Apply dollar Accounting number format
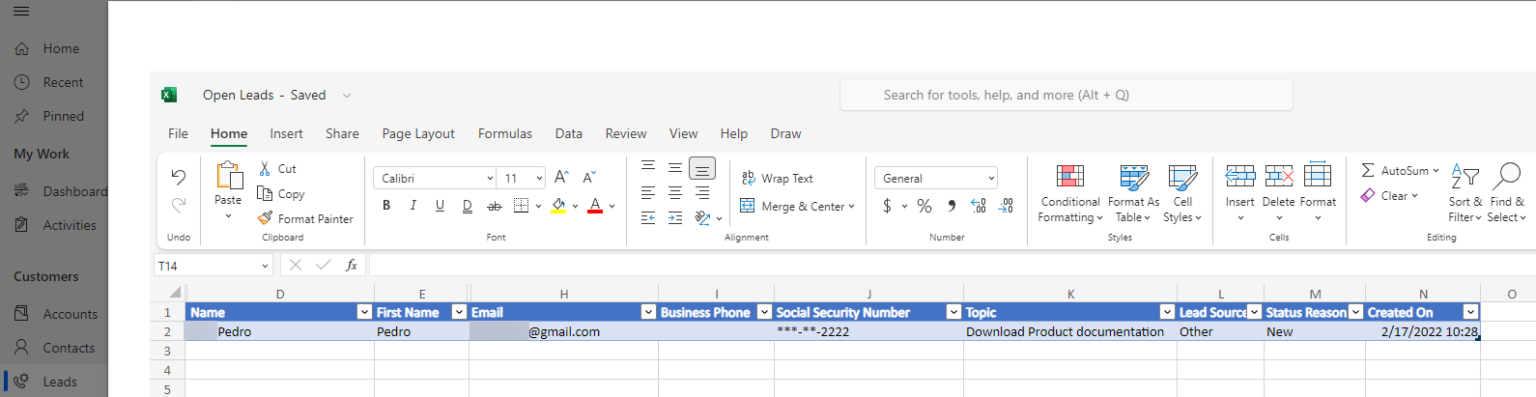The image size is (1536, 397). (887, 206)
